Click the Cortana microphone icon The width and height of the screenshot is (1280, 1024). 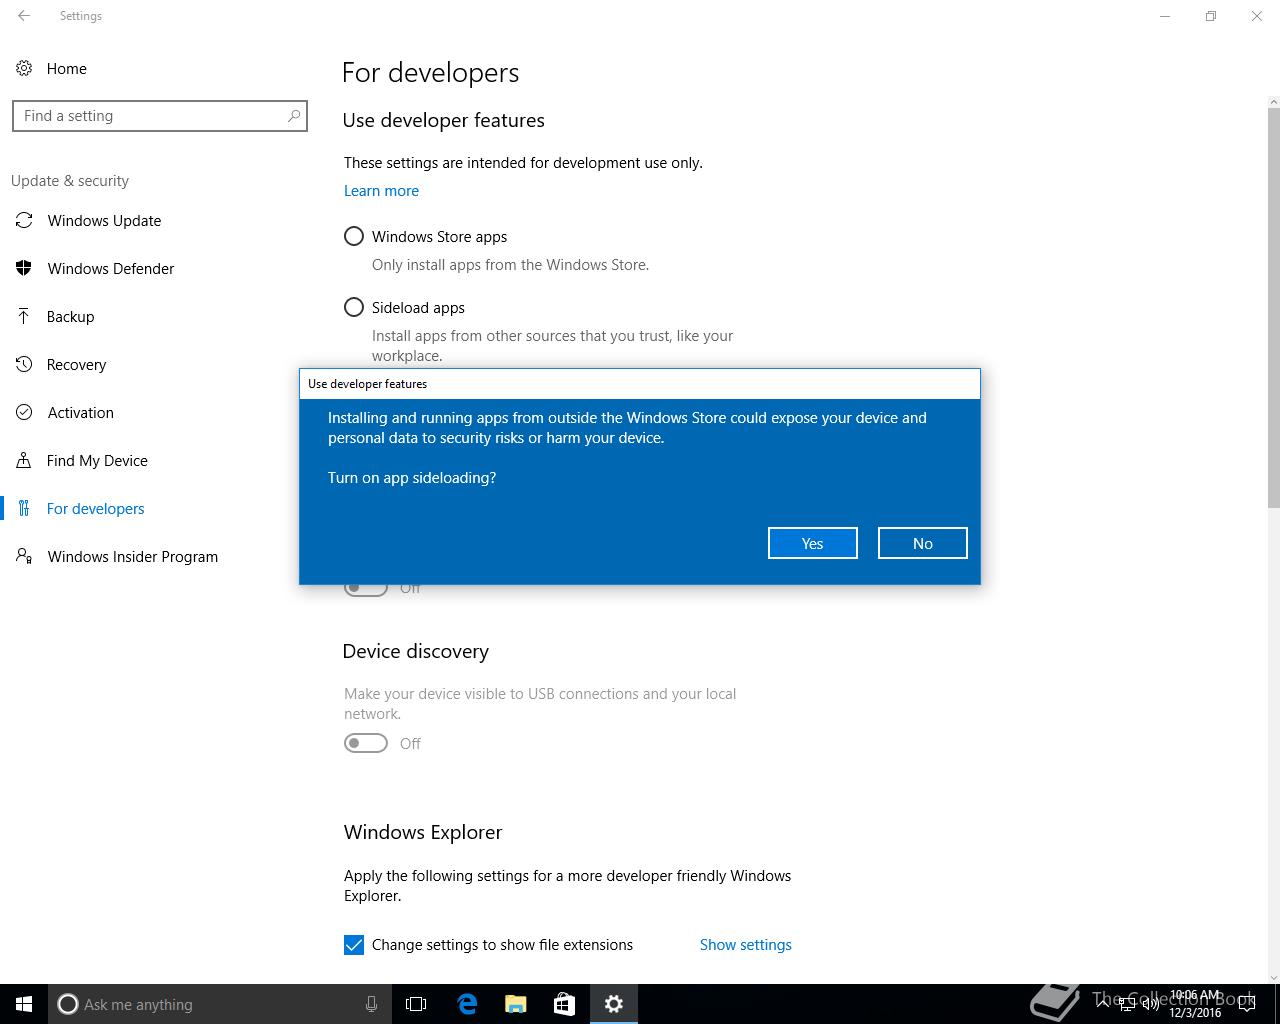pos(371,1004)
